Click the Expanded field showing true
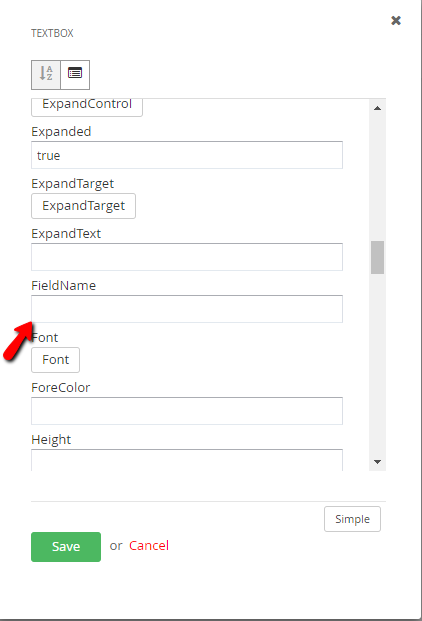This screenshot has height=621, width=422. pyautogui.click(x=187, y=155)
